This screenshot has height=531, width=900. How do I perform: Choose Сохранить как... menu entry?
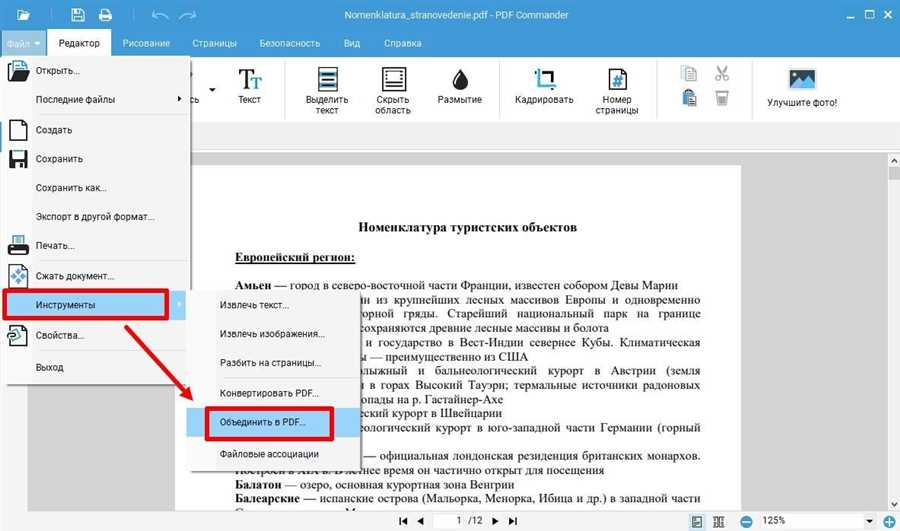(98, 188)
